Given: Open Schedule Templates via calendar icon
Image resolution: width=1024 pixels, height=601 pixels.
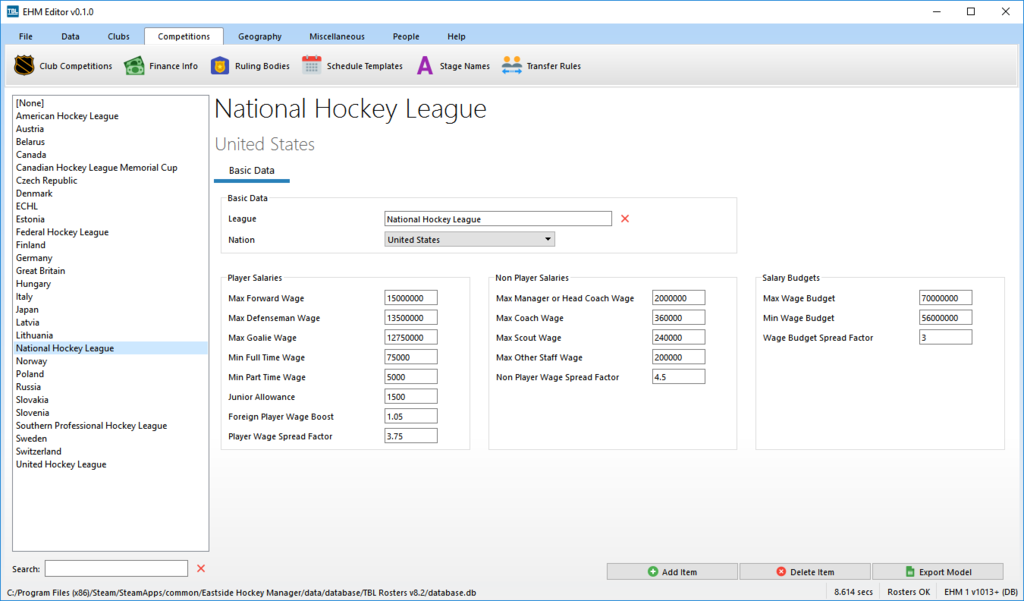Looking at the screenshot, I should point(312,65).
